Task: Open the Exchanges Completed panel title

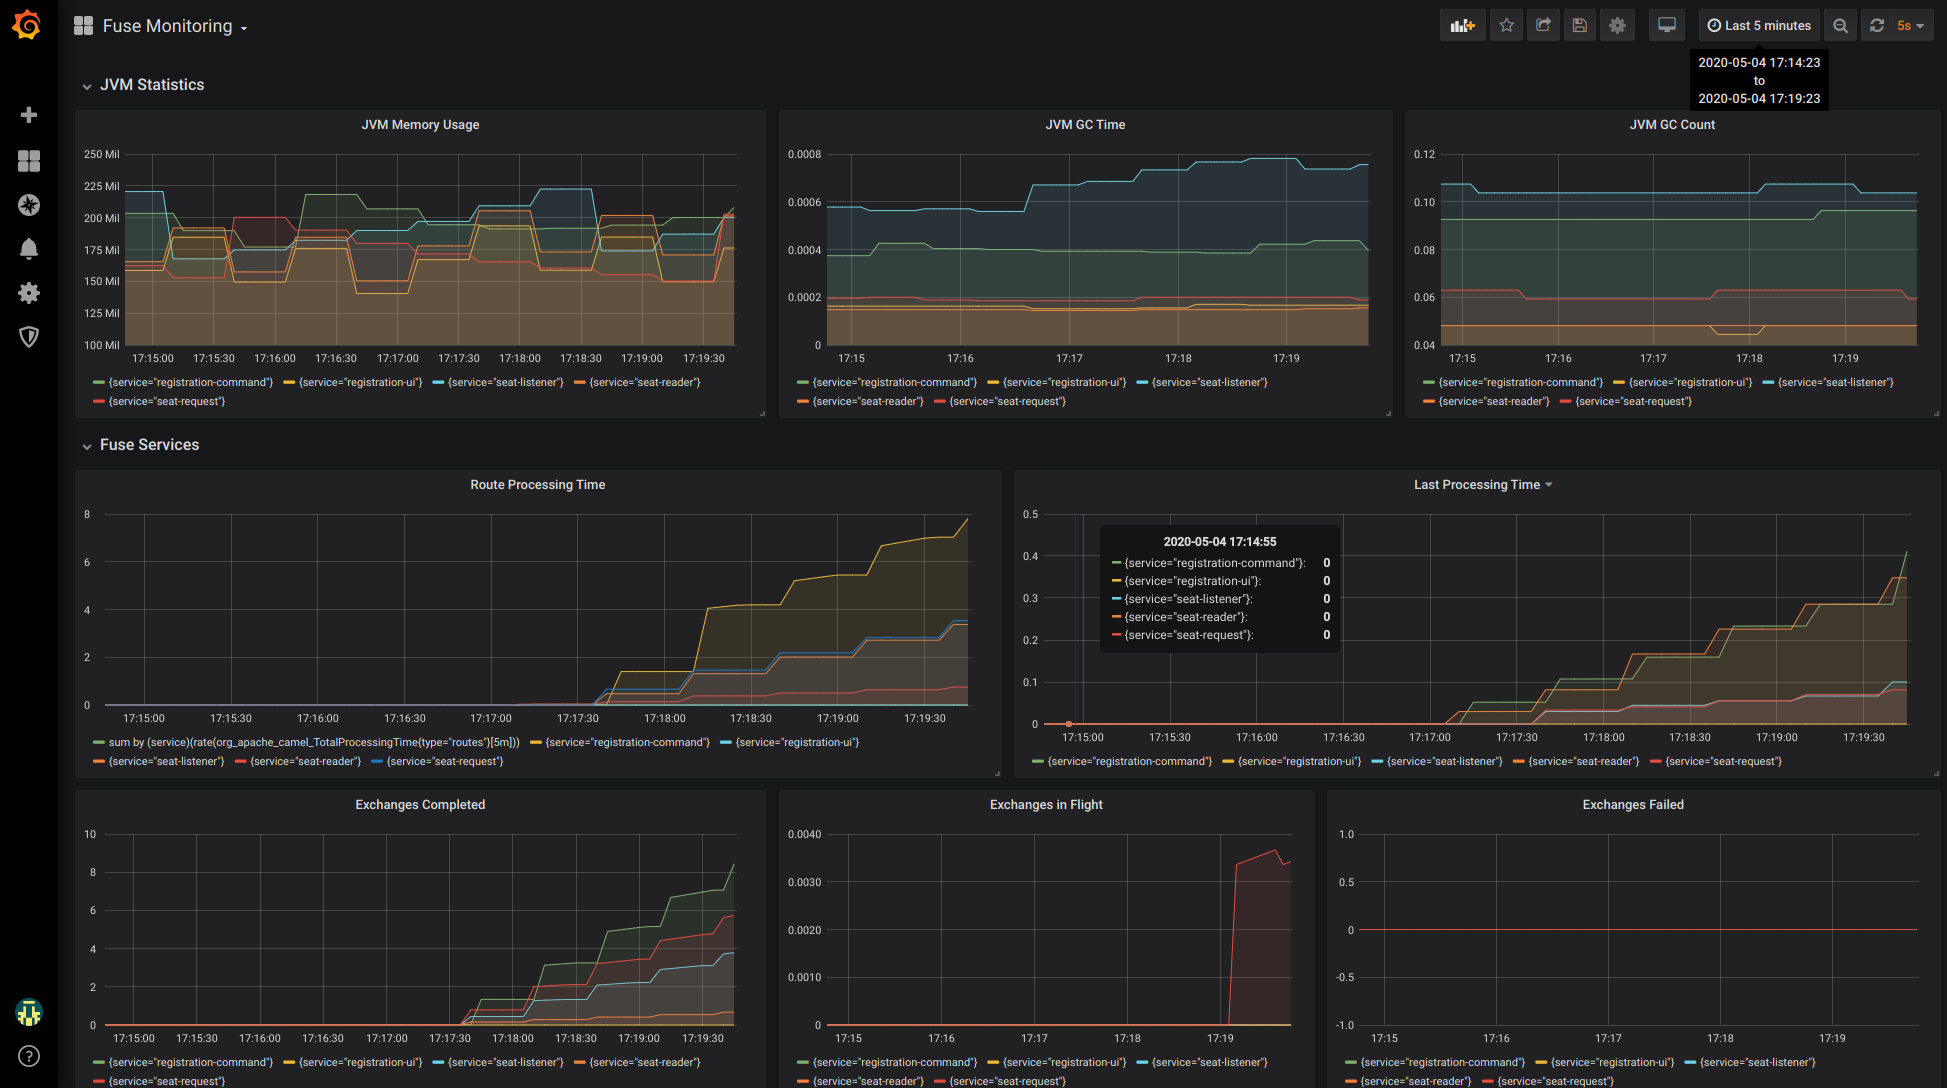Action: pyautogui.click(x=420, y=805)
